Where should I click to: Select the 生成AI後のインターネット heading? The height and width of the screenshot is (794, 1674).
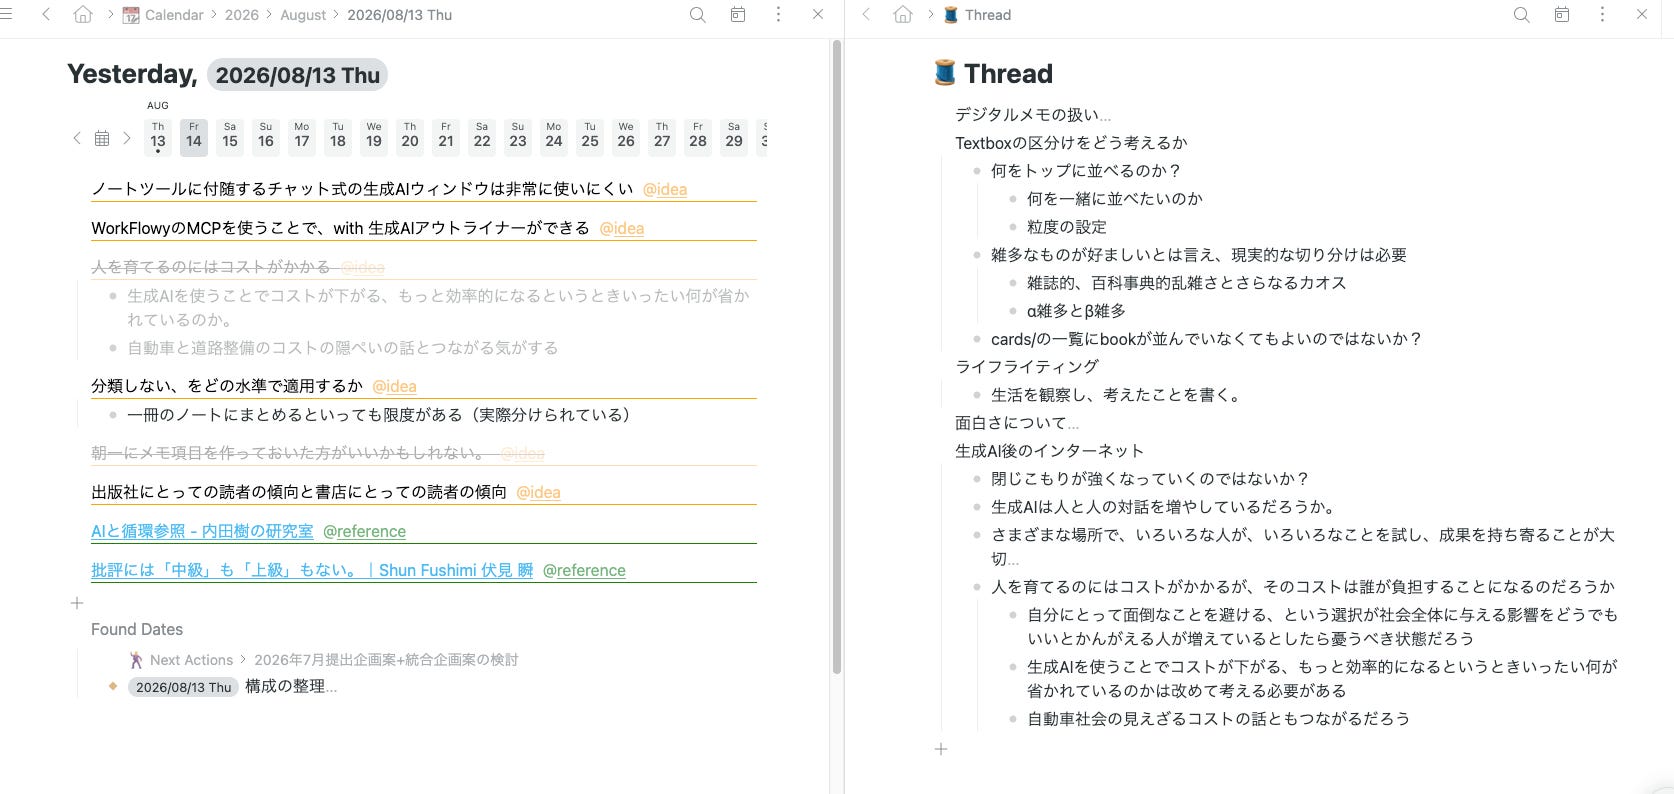(1050, 451)
